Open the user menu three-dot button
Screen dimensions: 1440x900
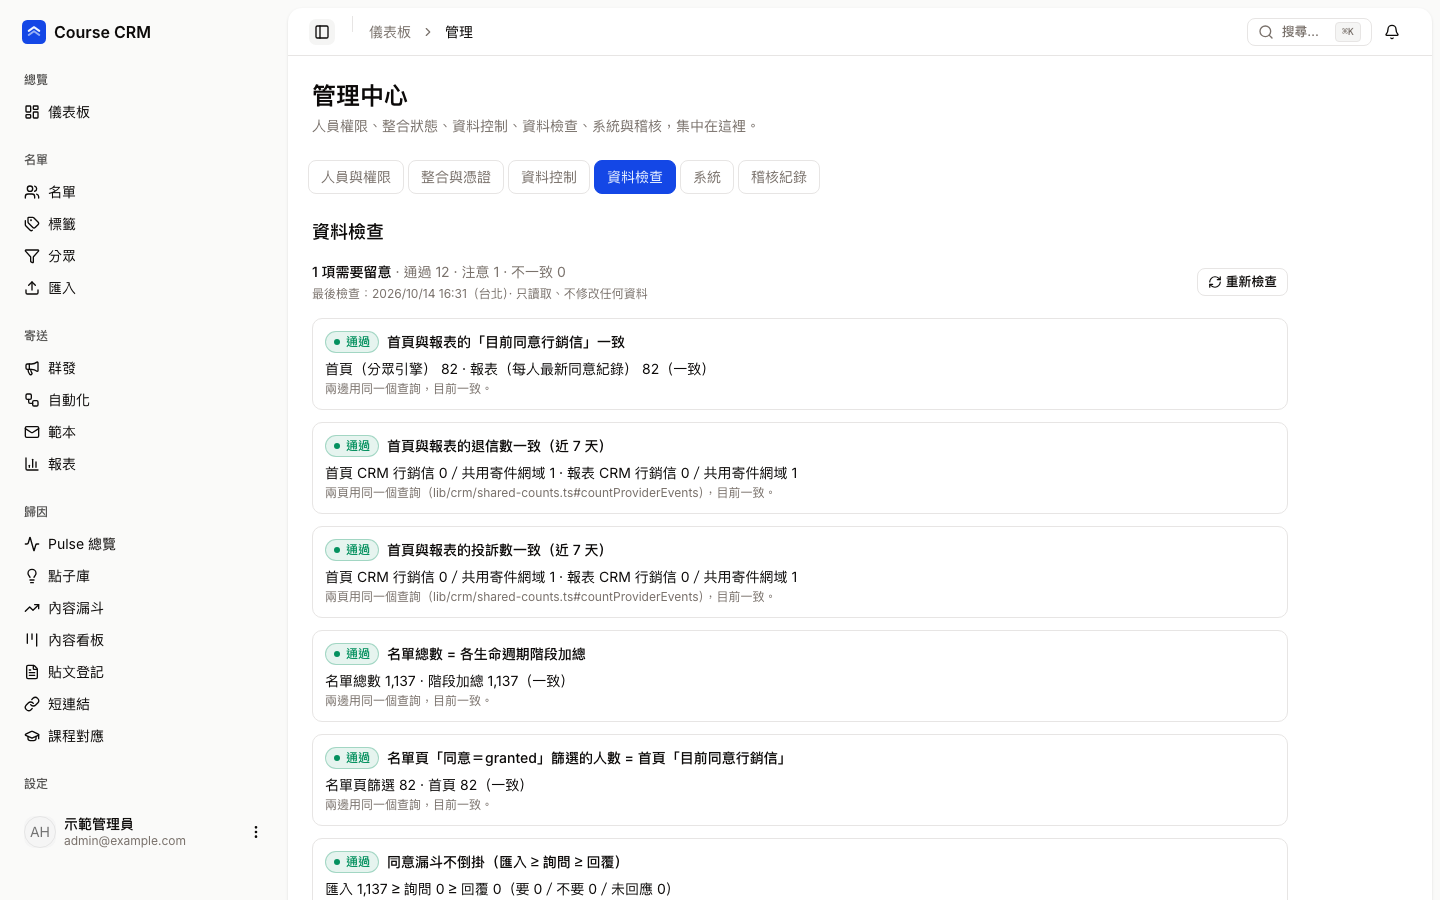(x=256, y=832)
